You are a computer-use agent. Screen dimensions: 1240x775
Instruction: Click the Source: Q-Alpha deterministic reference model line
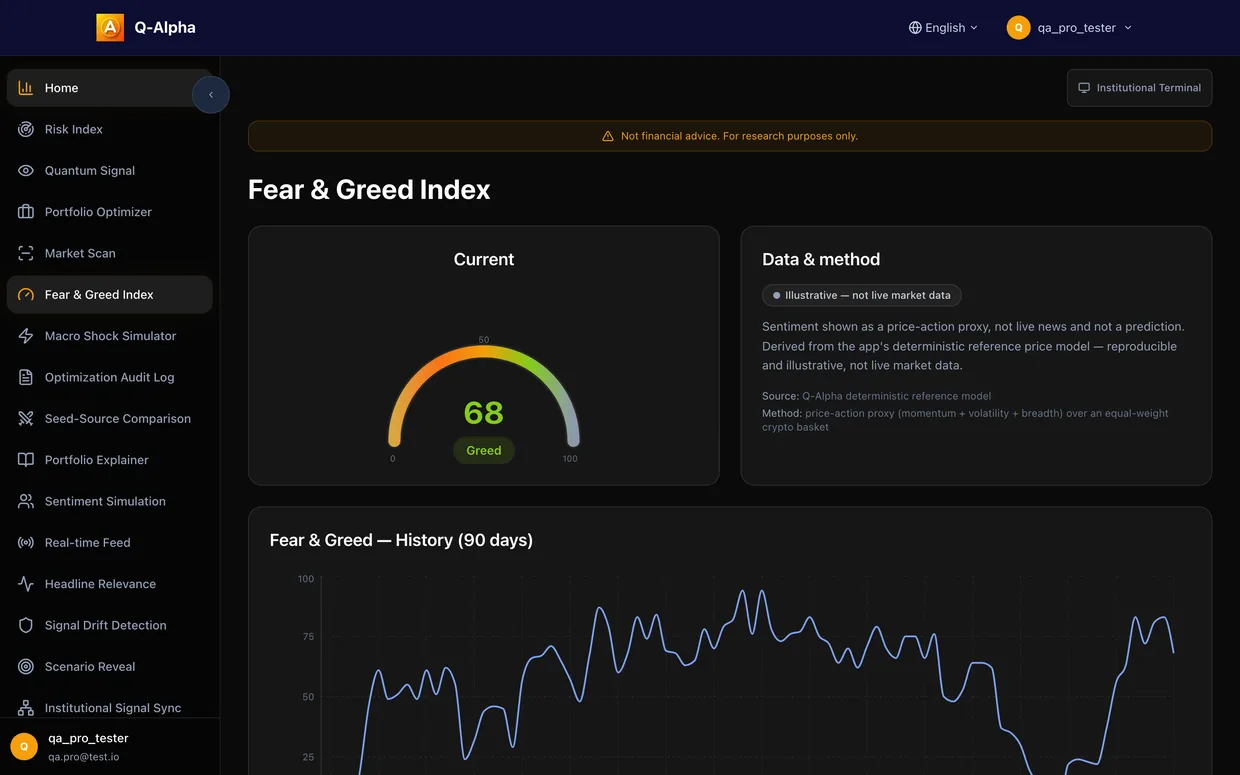877,396
